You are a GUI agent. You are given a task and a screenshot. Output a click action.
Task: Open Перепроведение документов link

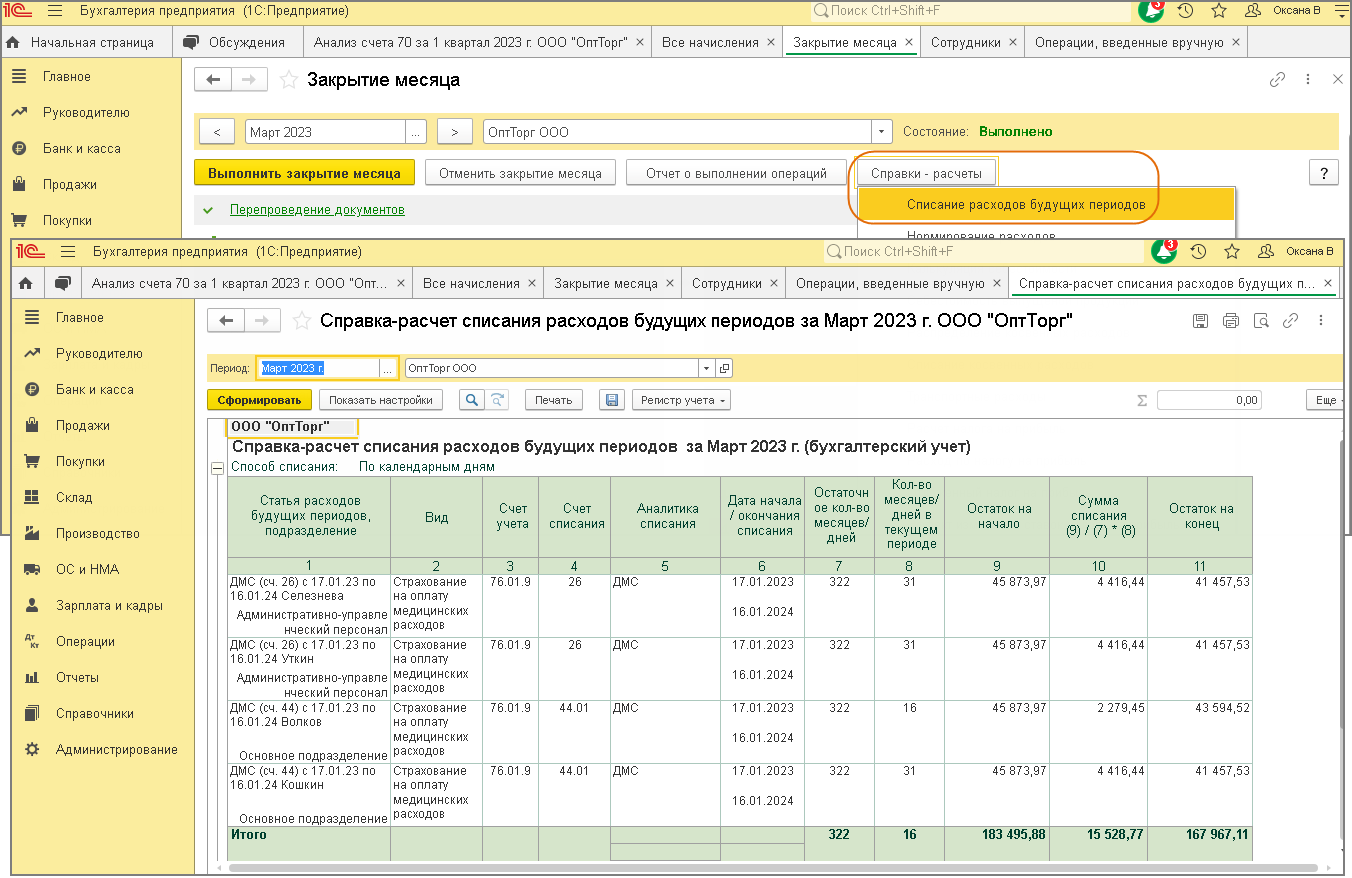click(317, 210)
